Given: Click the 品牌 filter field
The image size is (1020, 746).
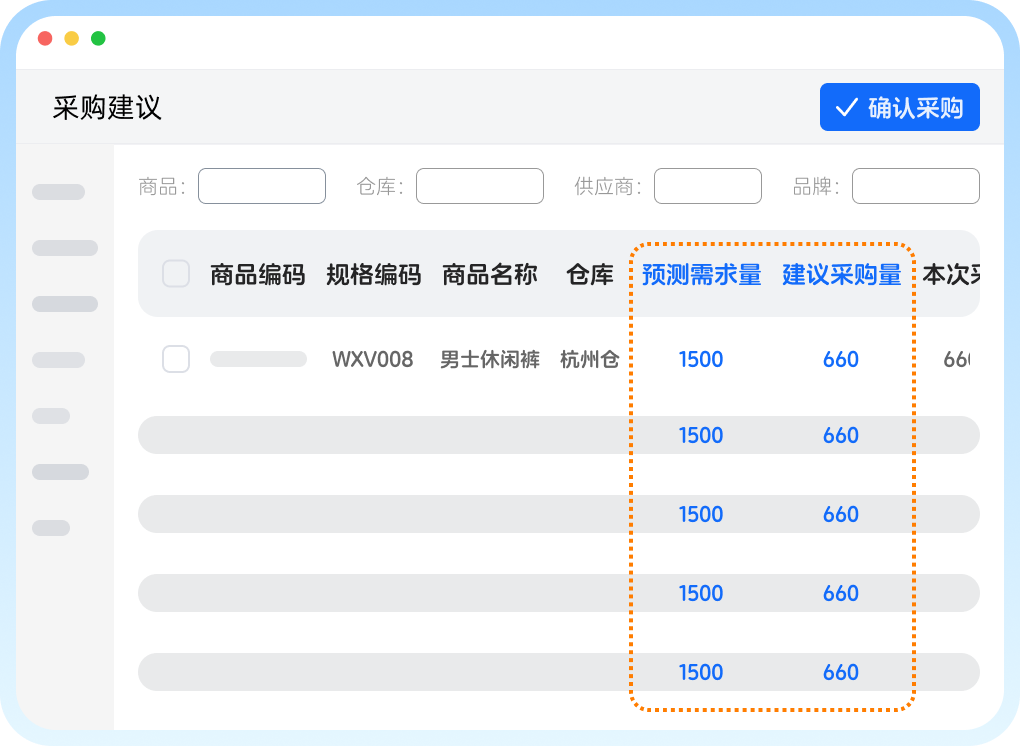Looking at the screenshot, I should click(x=915, y=186).
